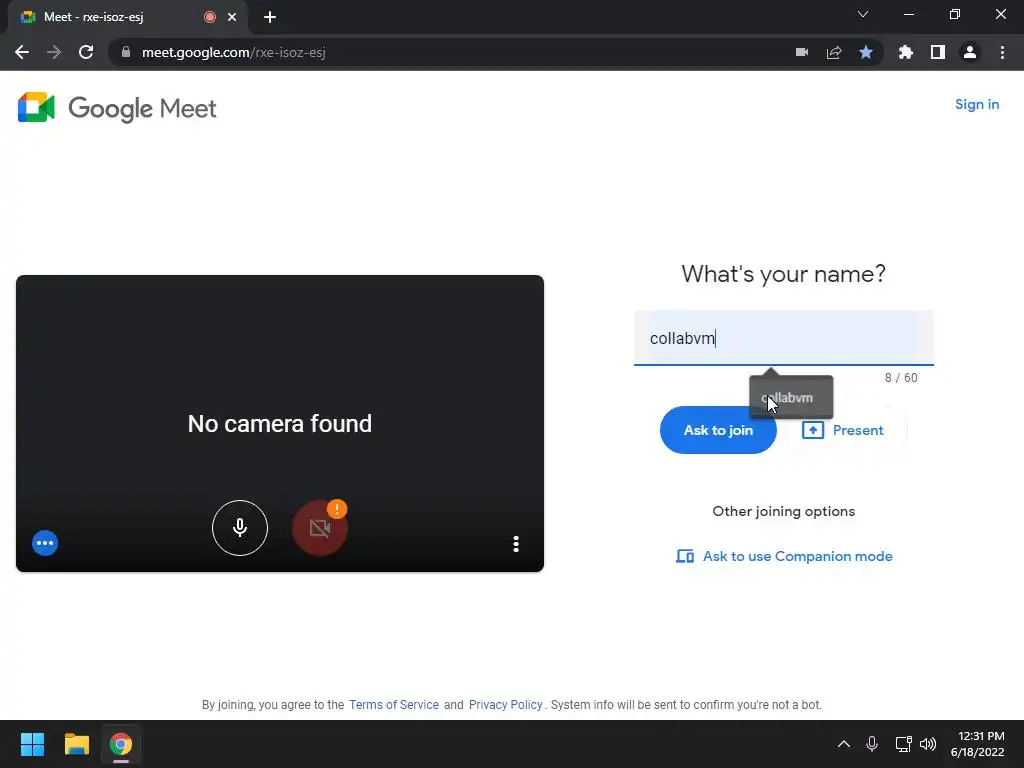Close the Meet browser tab
This screenshot has width=1024, height=768.
pos(232,18)
